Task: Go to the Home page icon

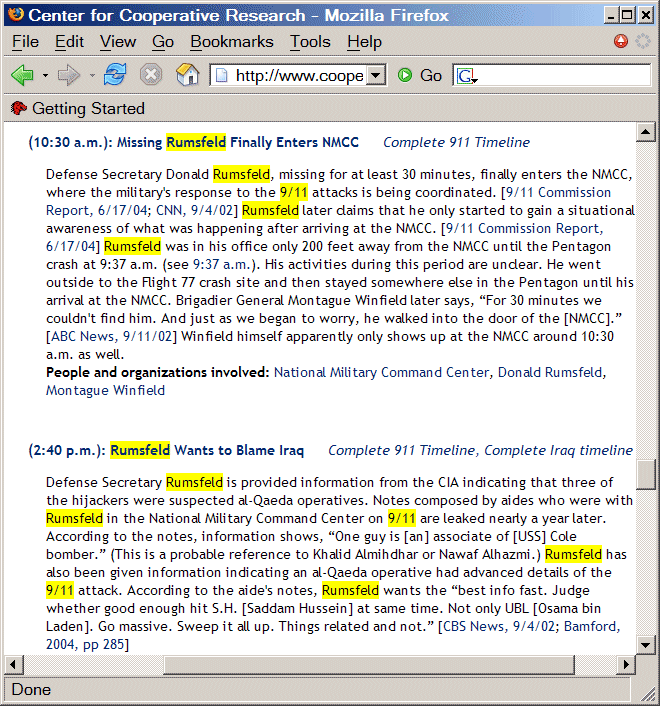Action: pos(187,75)
